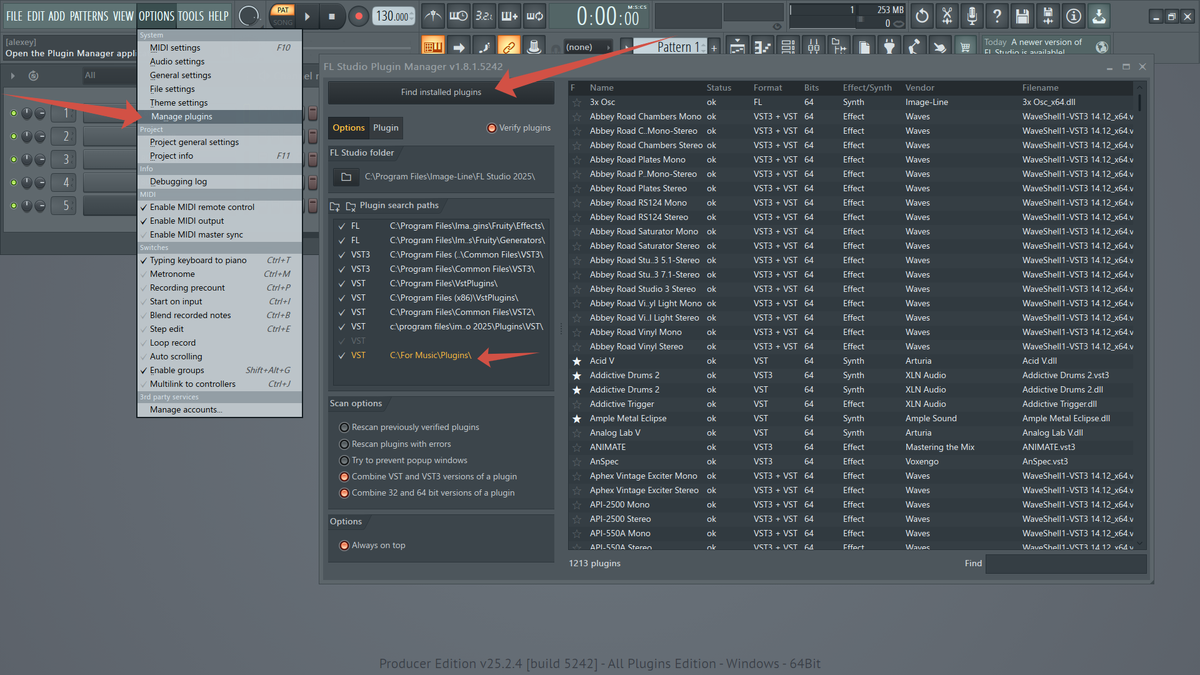The height and width of the screenshot is (675, 1200).
Task: Mute channel 1 with its green LED
Action: (x=14, y=113)
